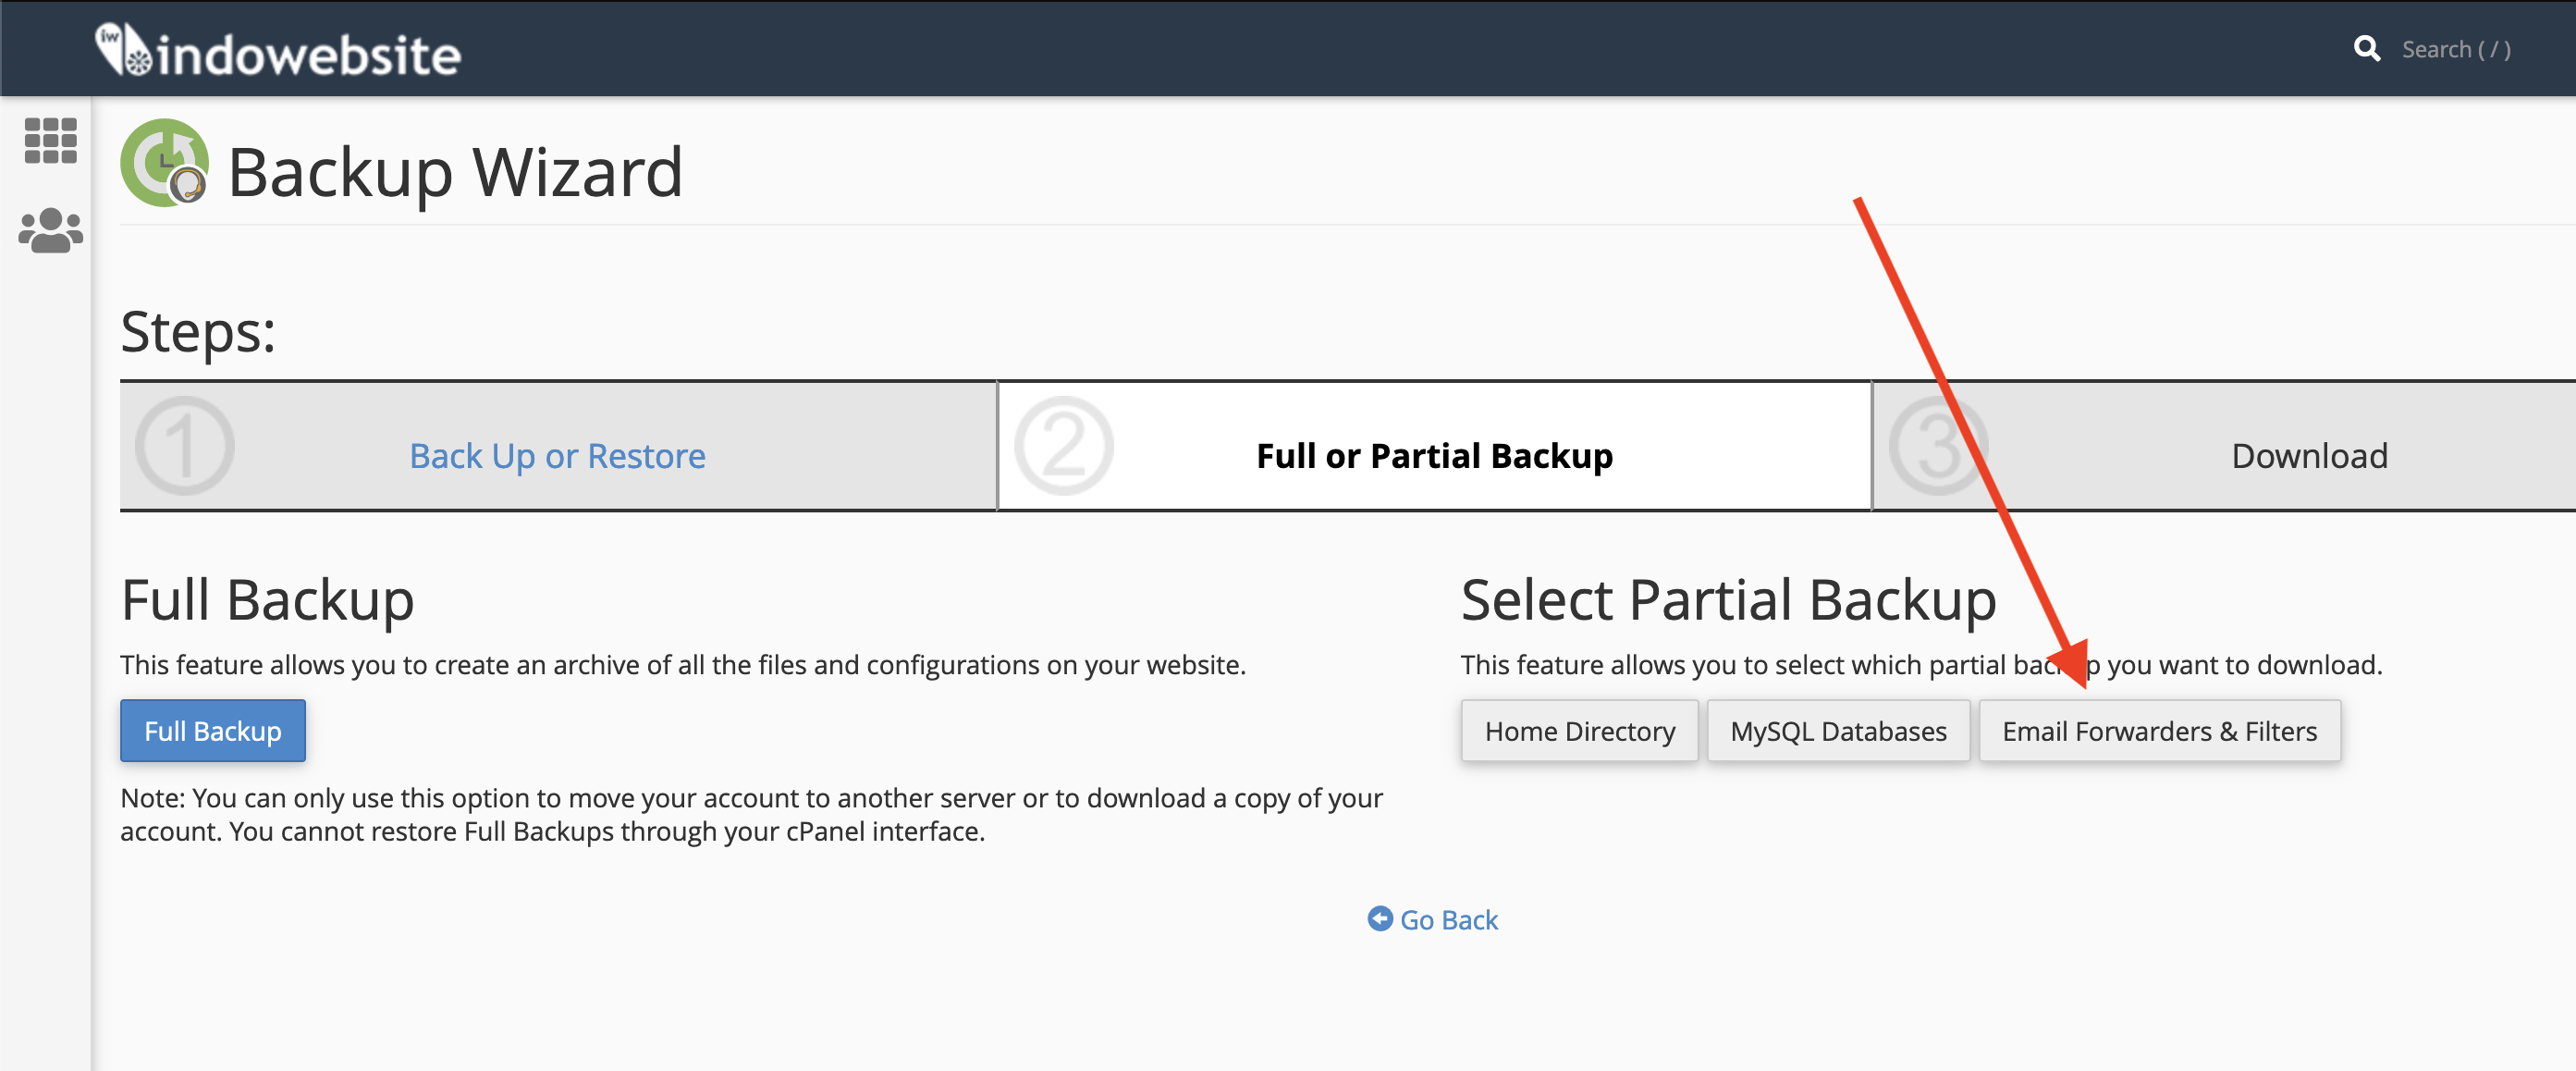Click the Backup Wizard clock icon
2576x1071 pixels.
coord(164,163)
